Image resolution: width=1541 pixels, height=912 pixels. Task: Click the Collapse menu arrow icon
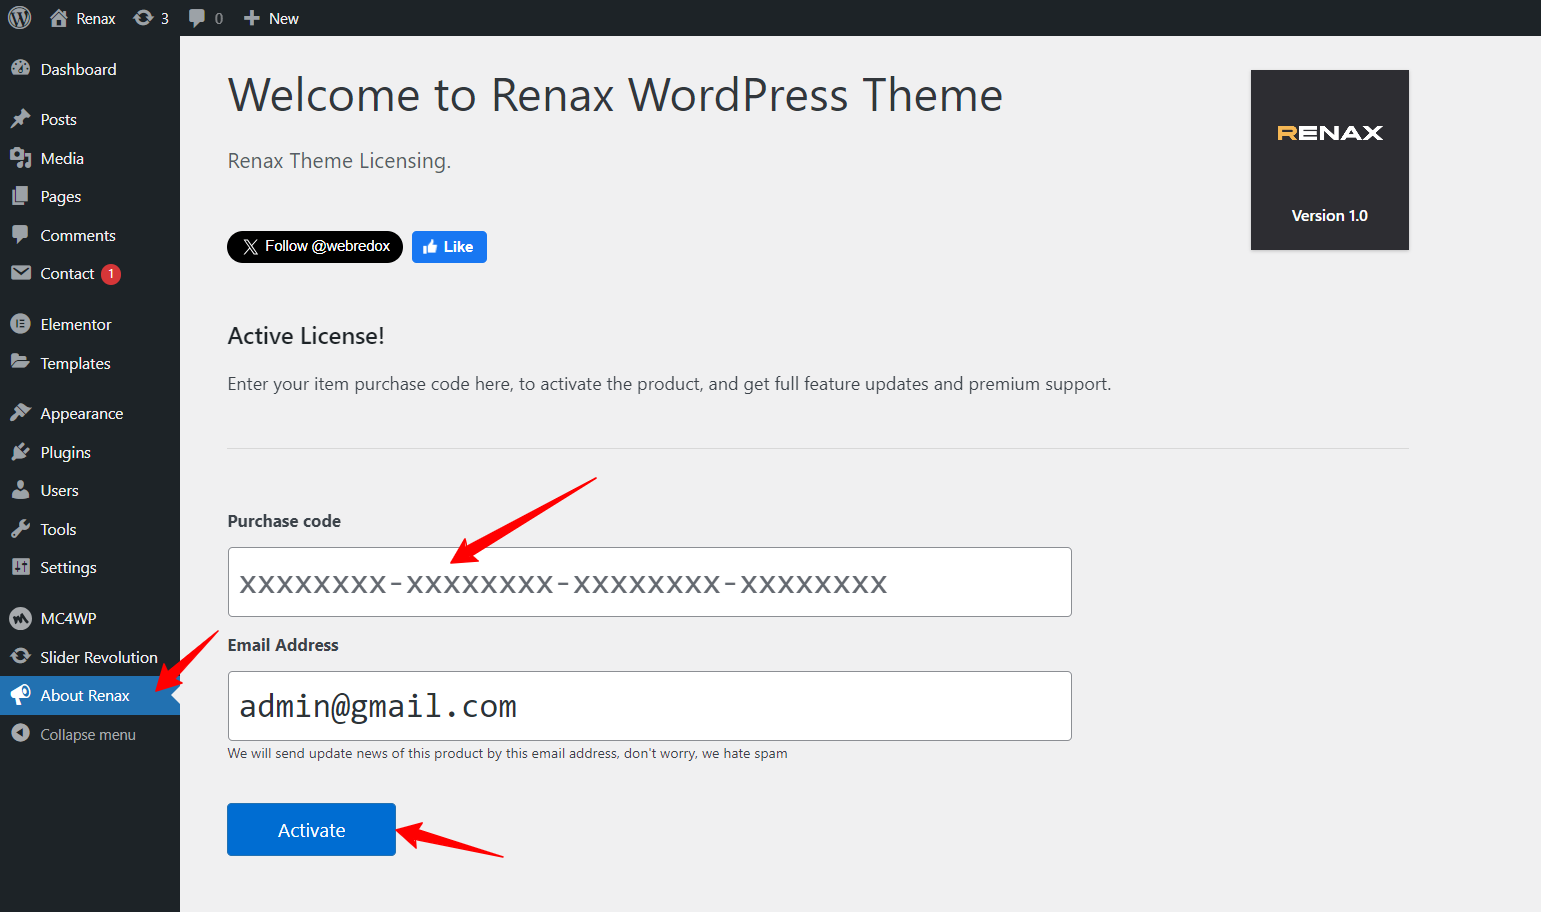[x=20, y=733]
